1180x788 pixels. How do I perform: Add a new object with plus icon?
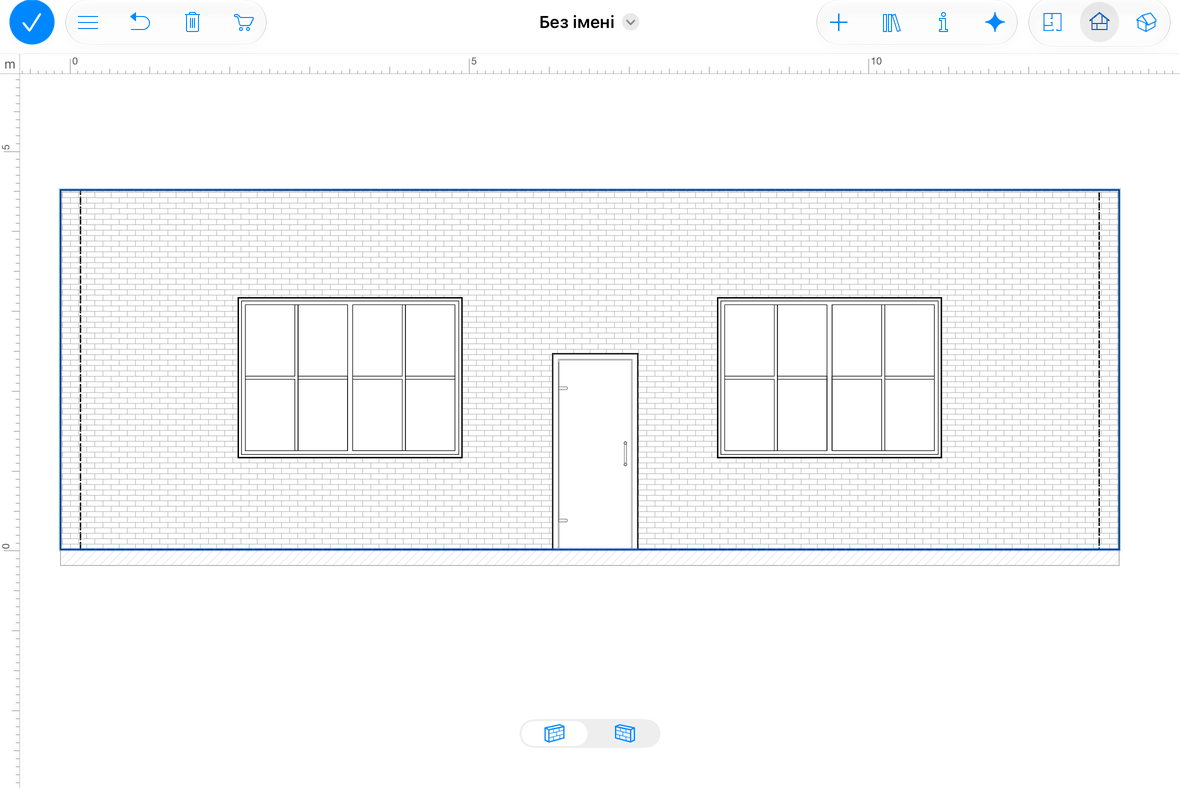click(838, 23)
